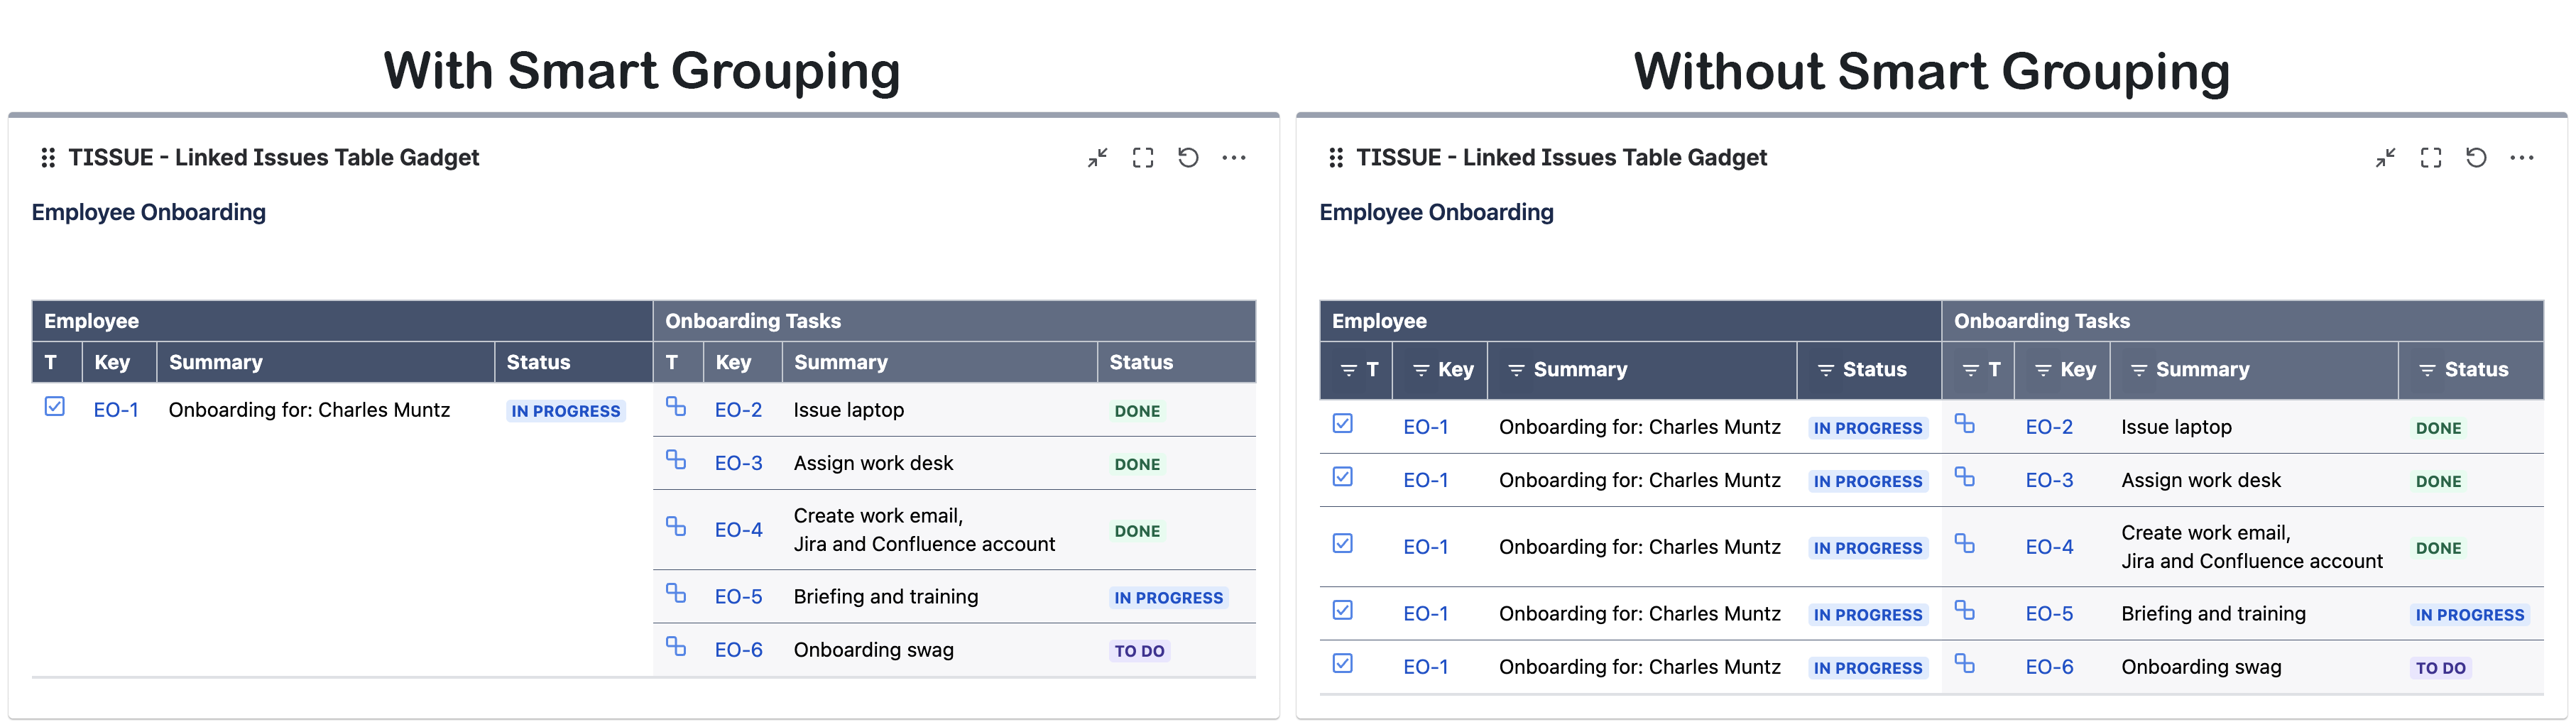Sort by Employee Summary header in left table
The width and height of the screenshot is (2576, 727).
tap(216, 363)
